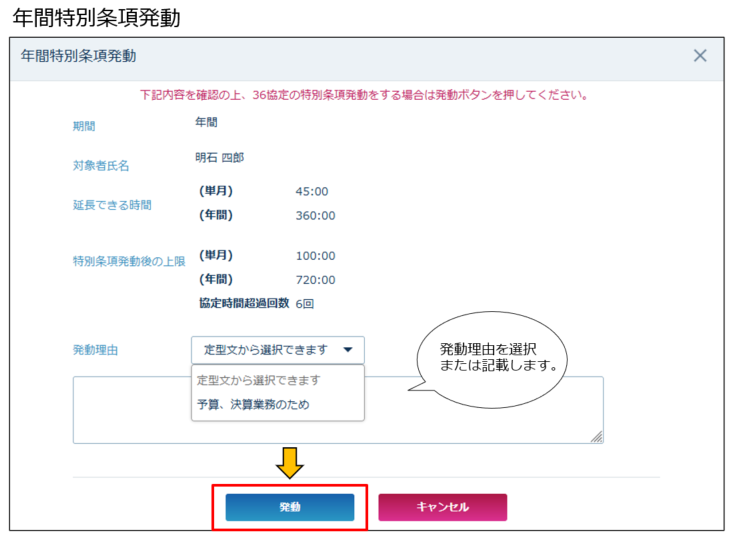Click the yellow downward arrow
This screenshot has width=737, height=540.
[x=290, y=462]
